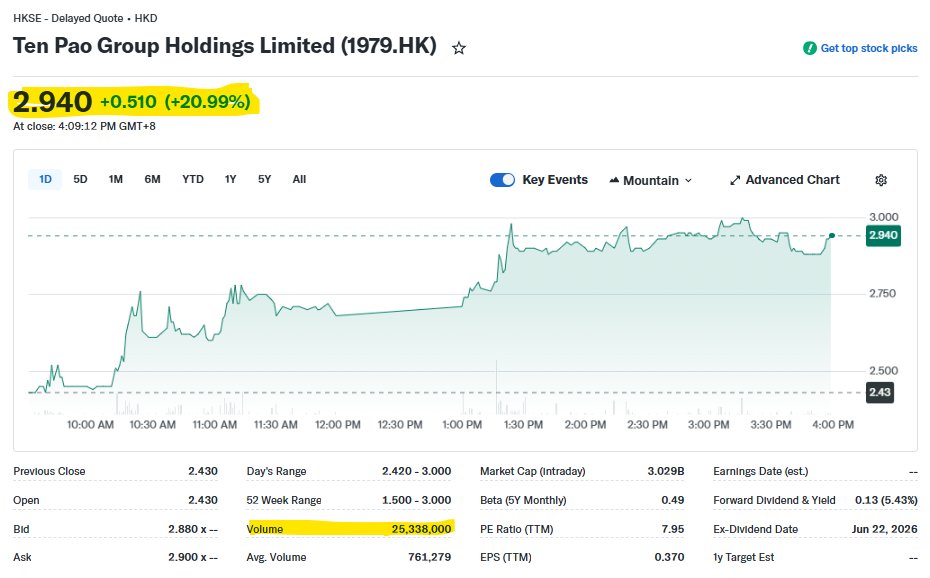Click the 2.750 price axis label
Screen dimensions: 930x578
(x=883, y=293)
